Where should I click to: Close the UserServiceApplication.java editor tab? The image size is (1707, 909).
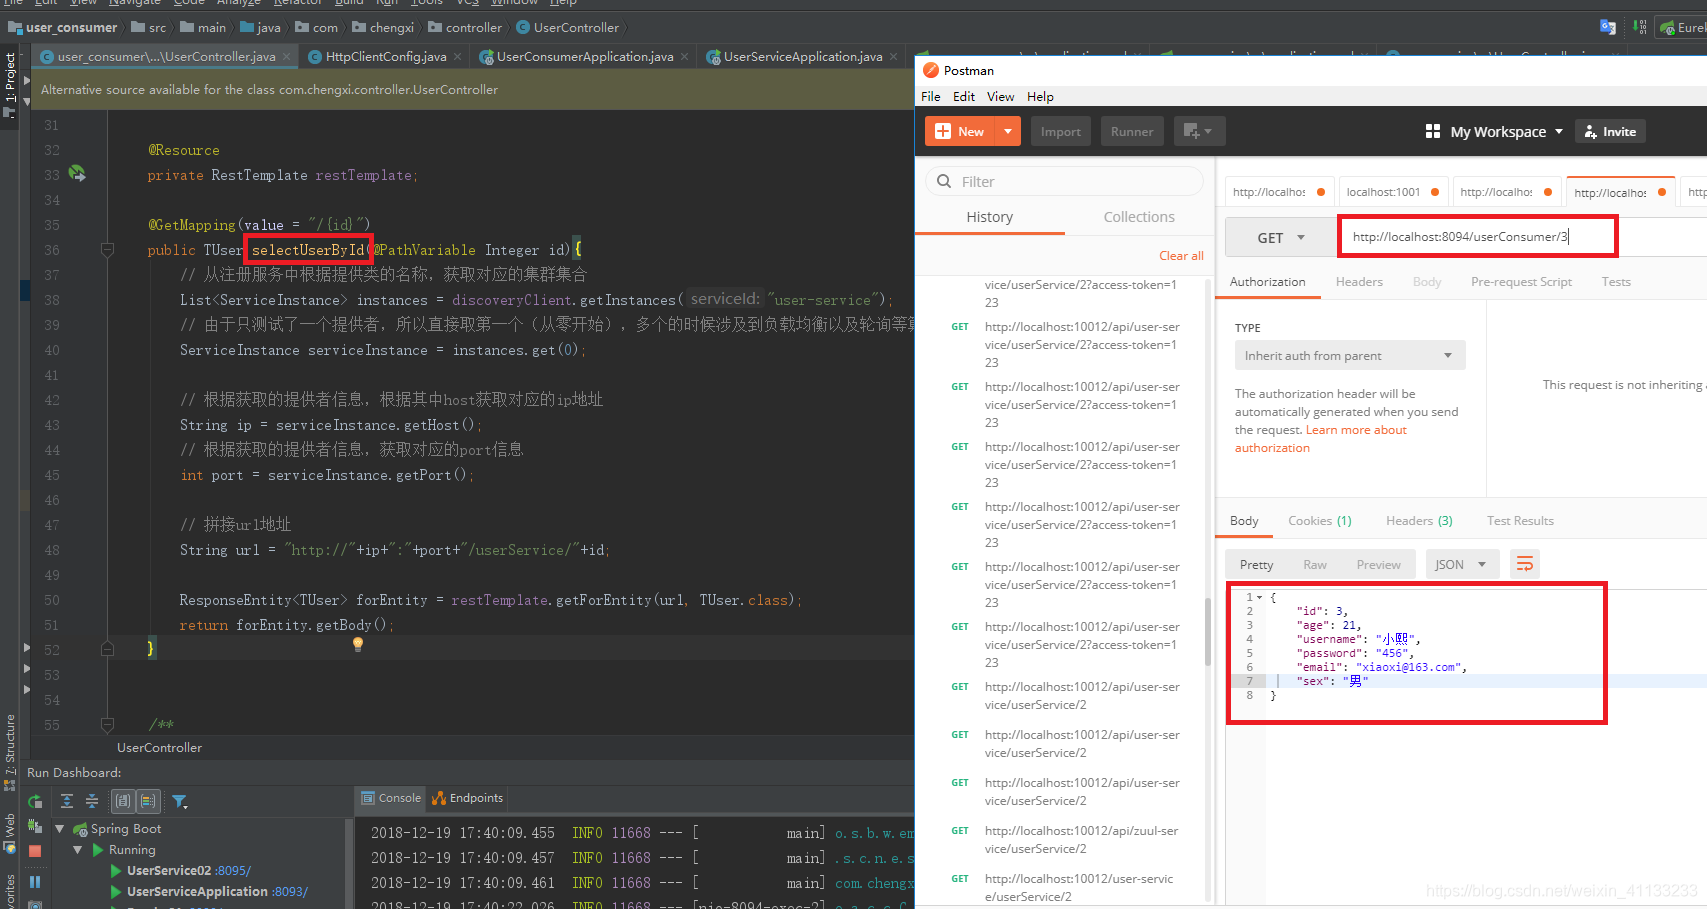pyautogui.click(x=893, y=57)
